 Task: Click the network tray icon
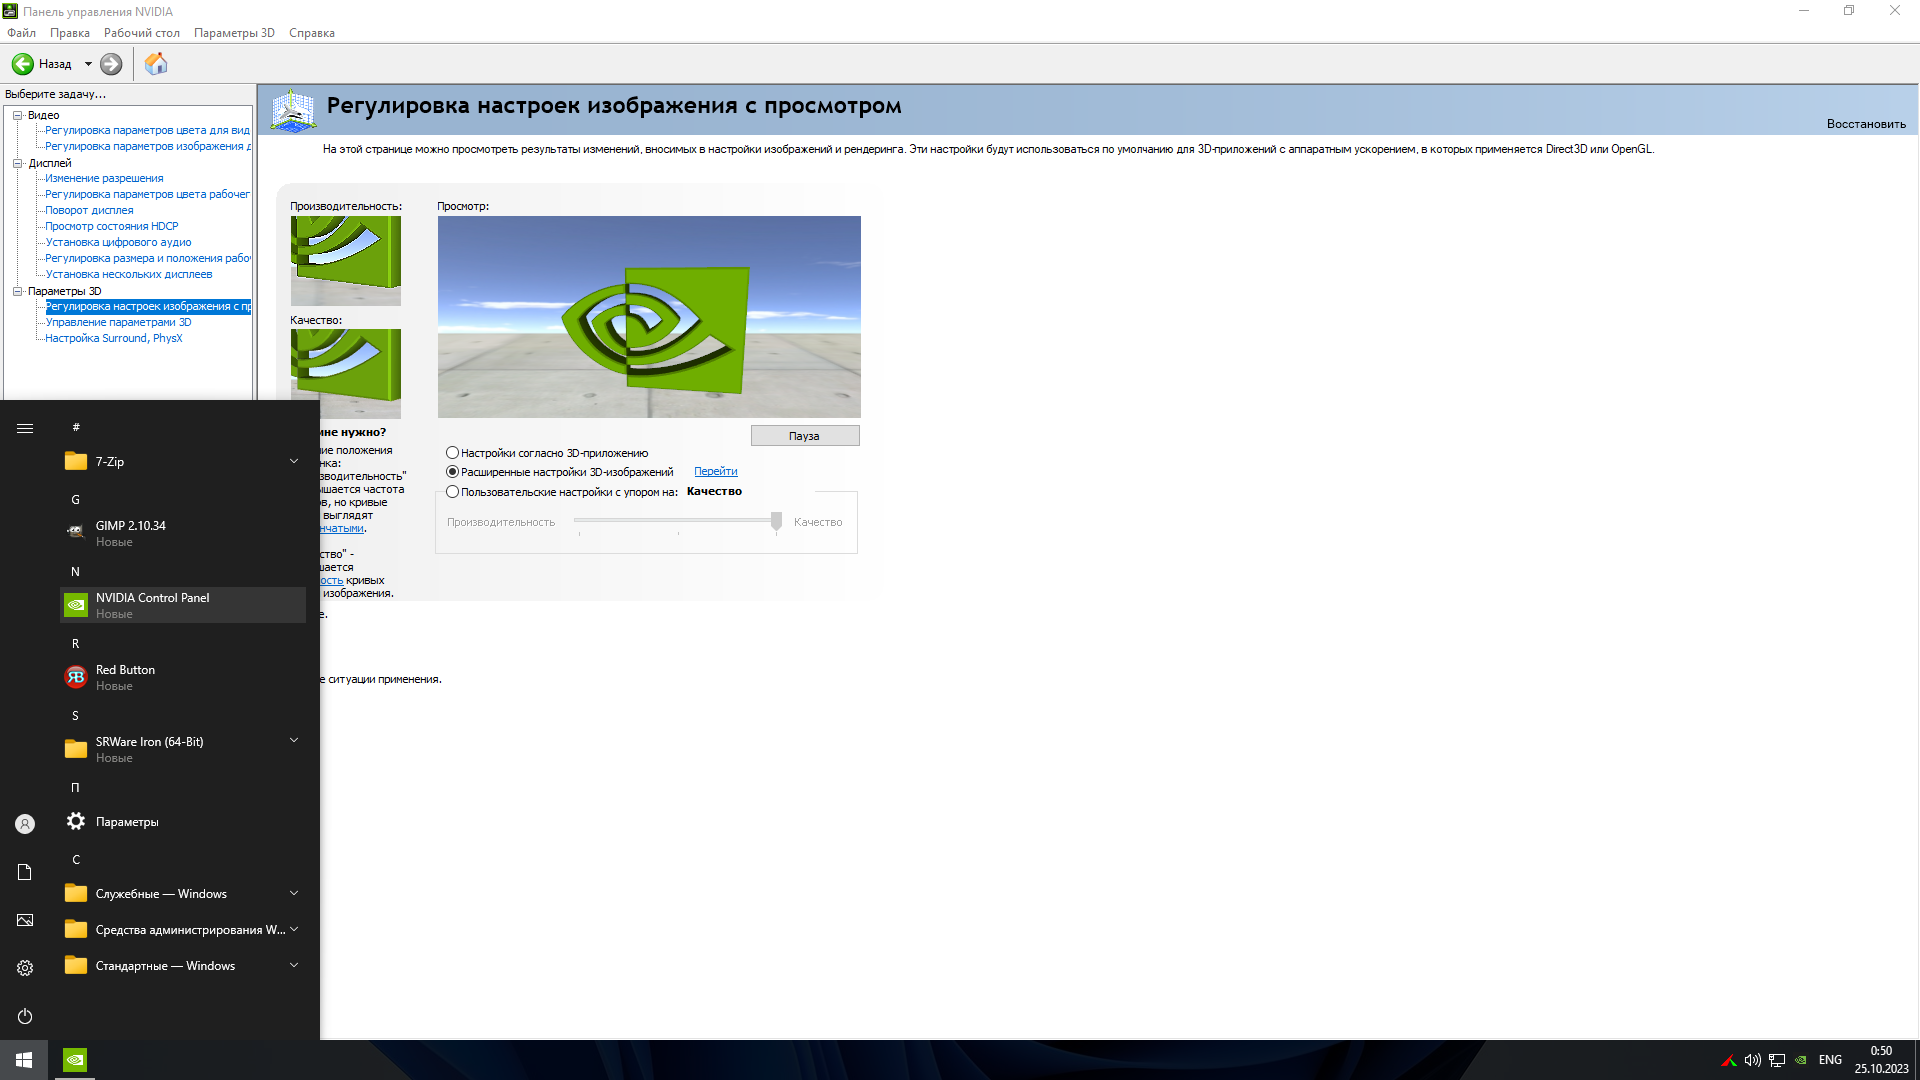1777,1060
